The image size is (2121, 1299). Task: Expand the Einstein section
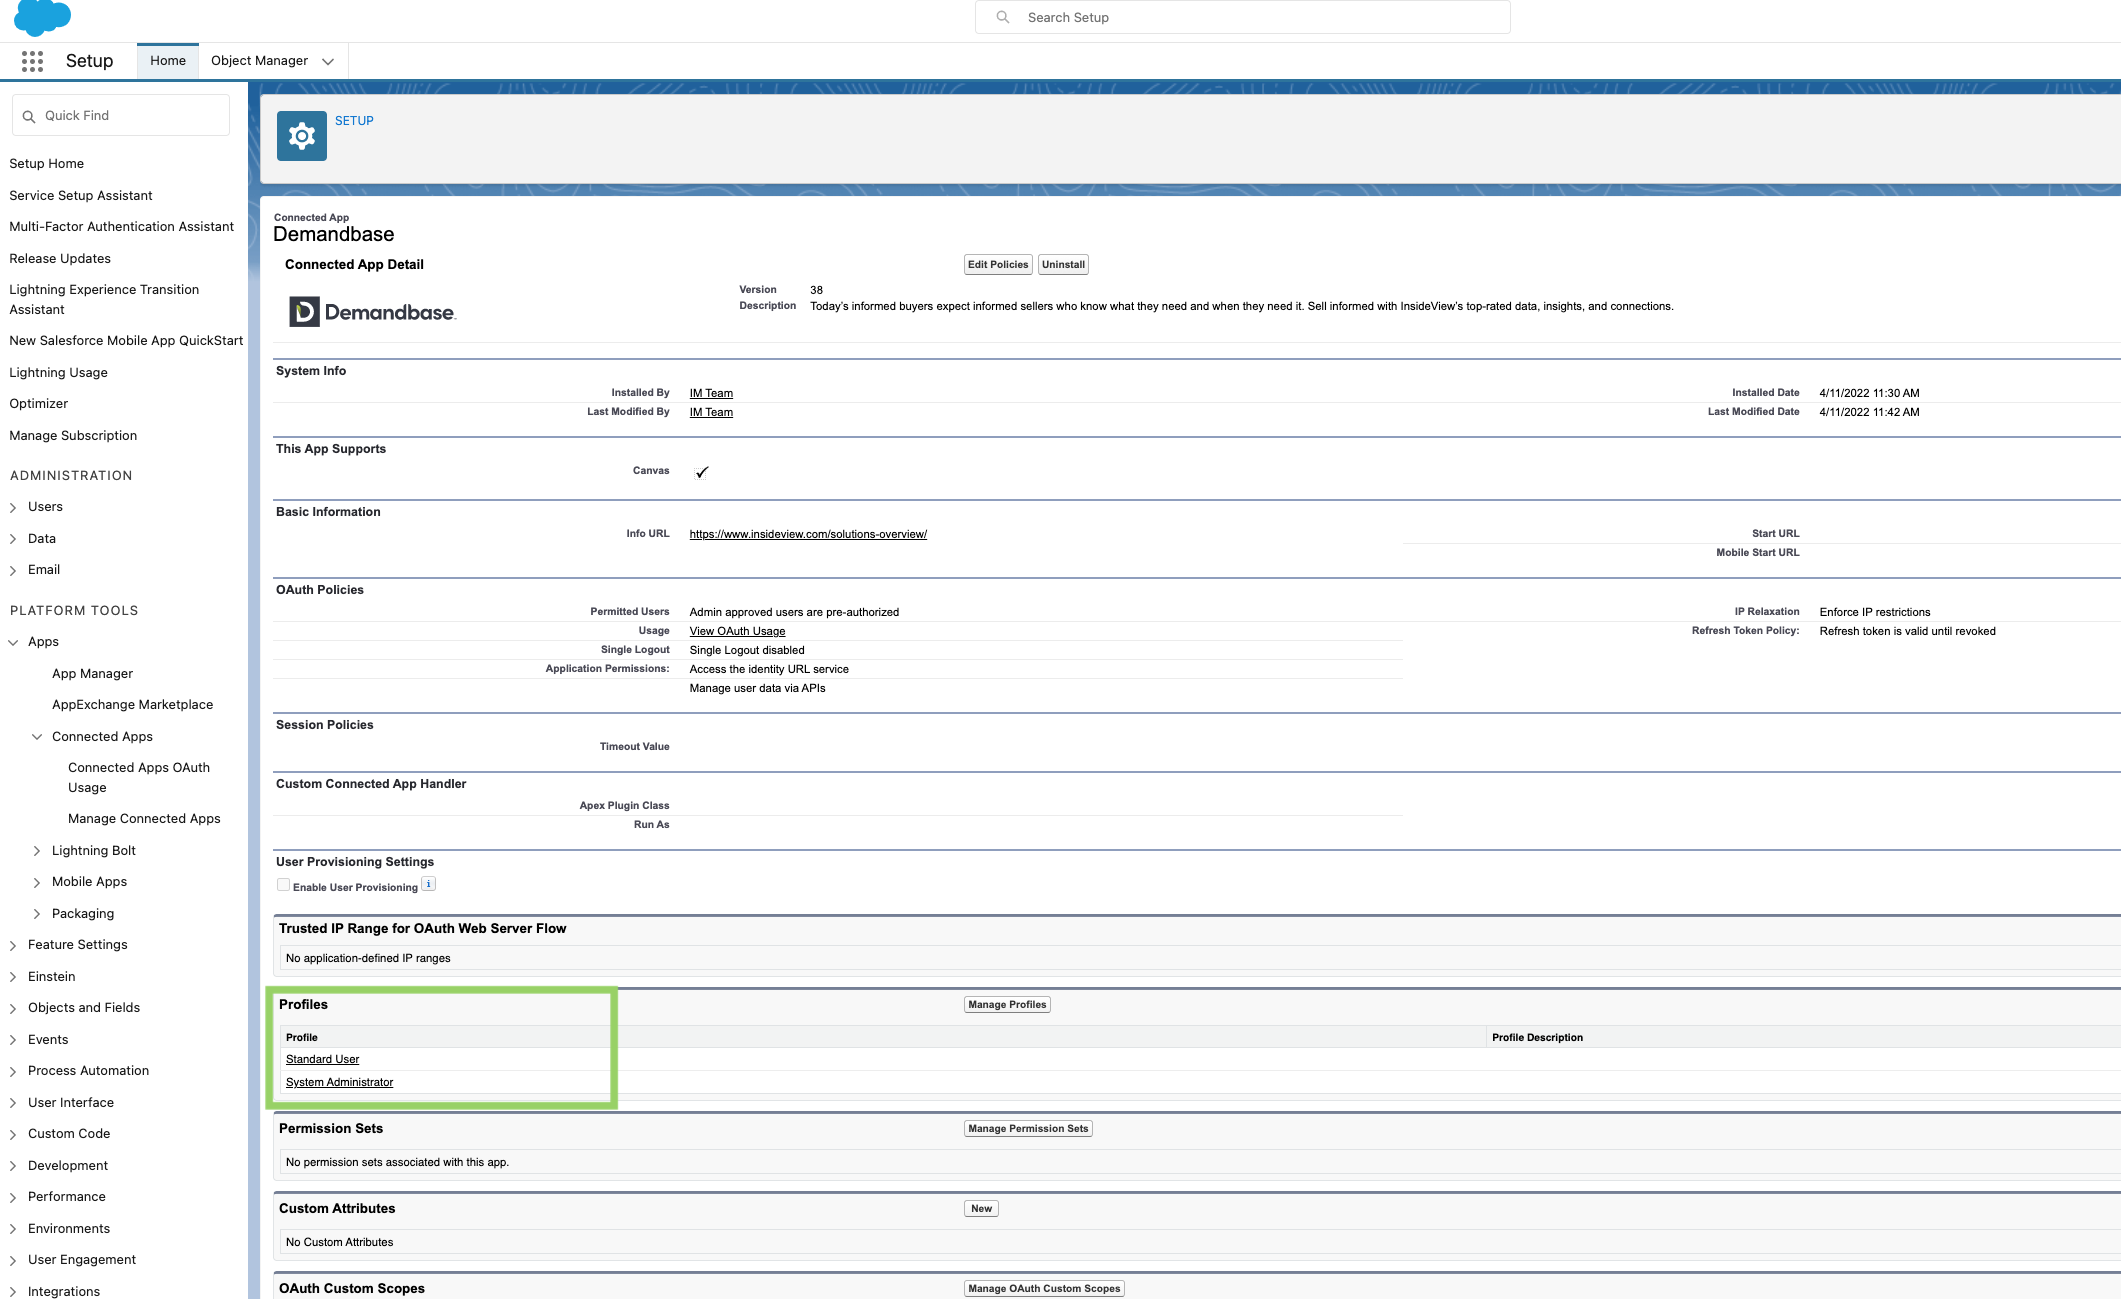13,977
